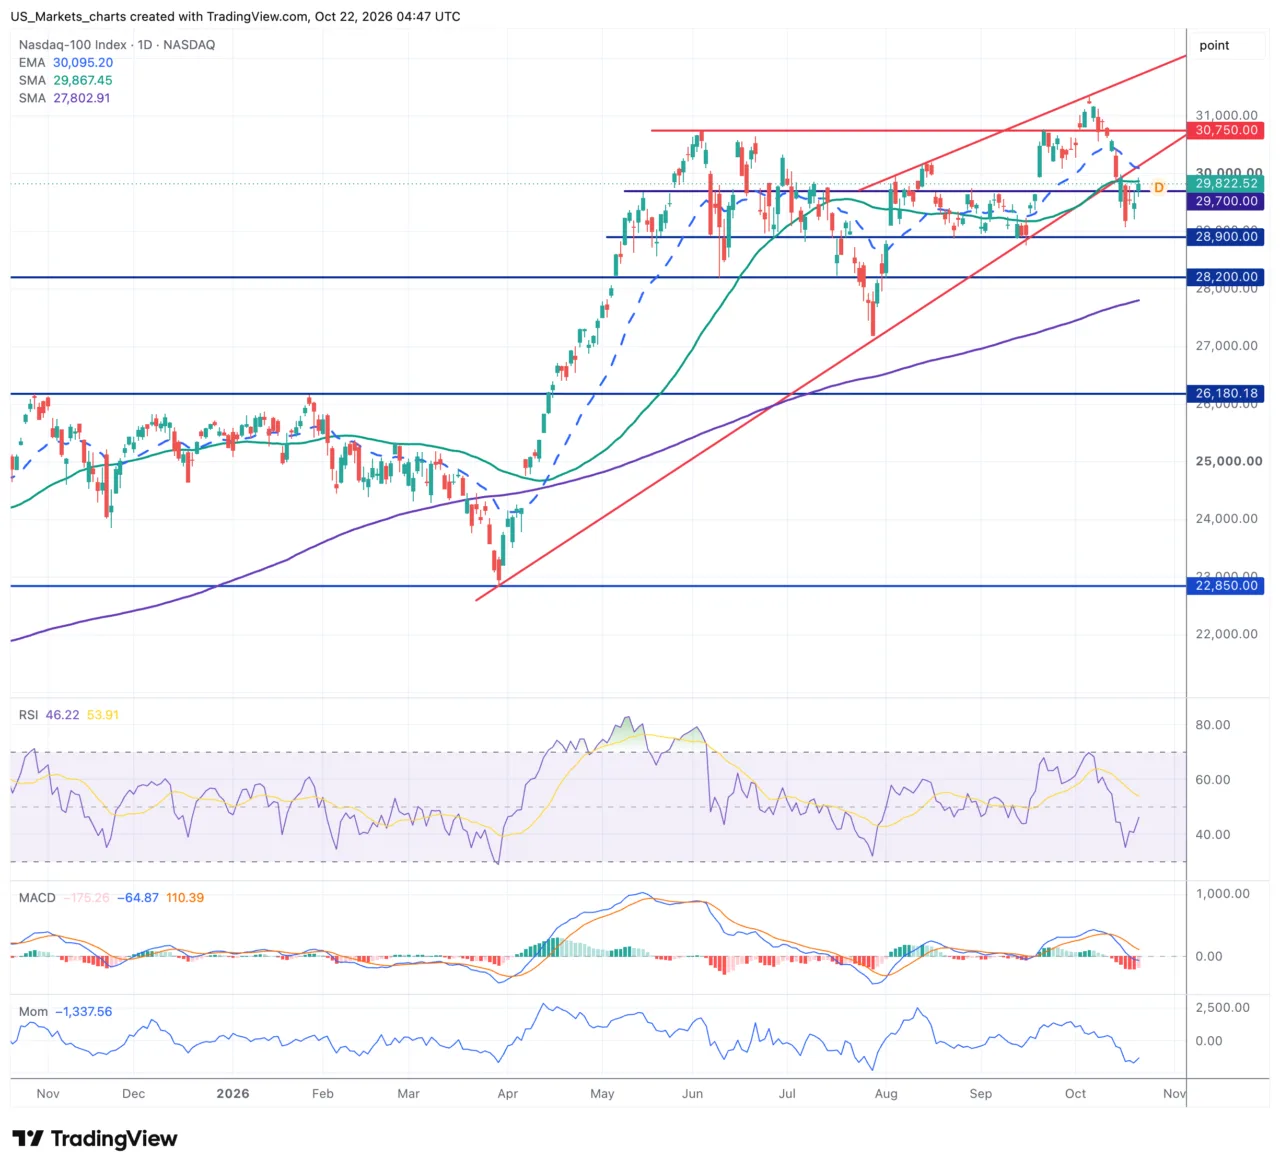Click the 25,000.00 price axis value

(1227, 462)
